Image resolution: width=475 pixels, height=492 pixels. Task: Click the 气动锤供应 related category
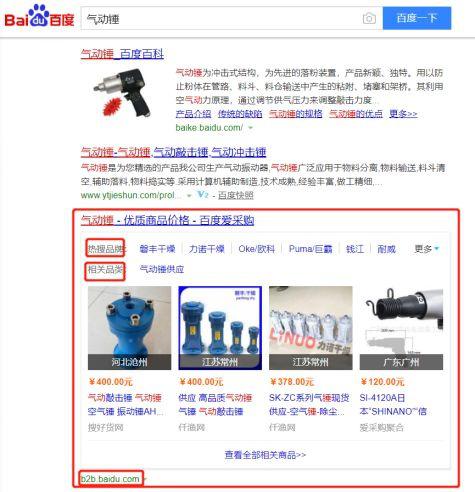[162, 269]
